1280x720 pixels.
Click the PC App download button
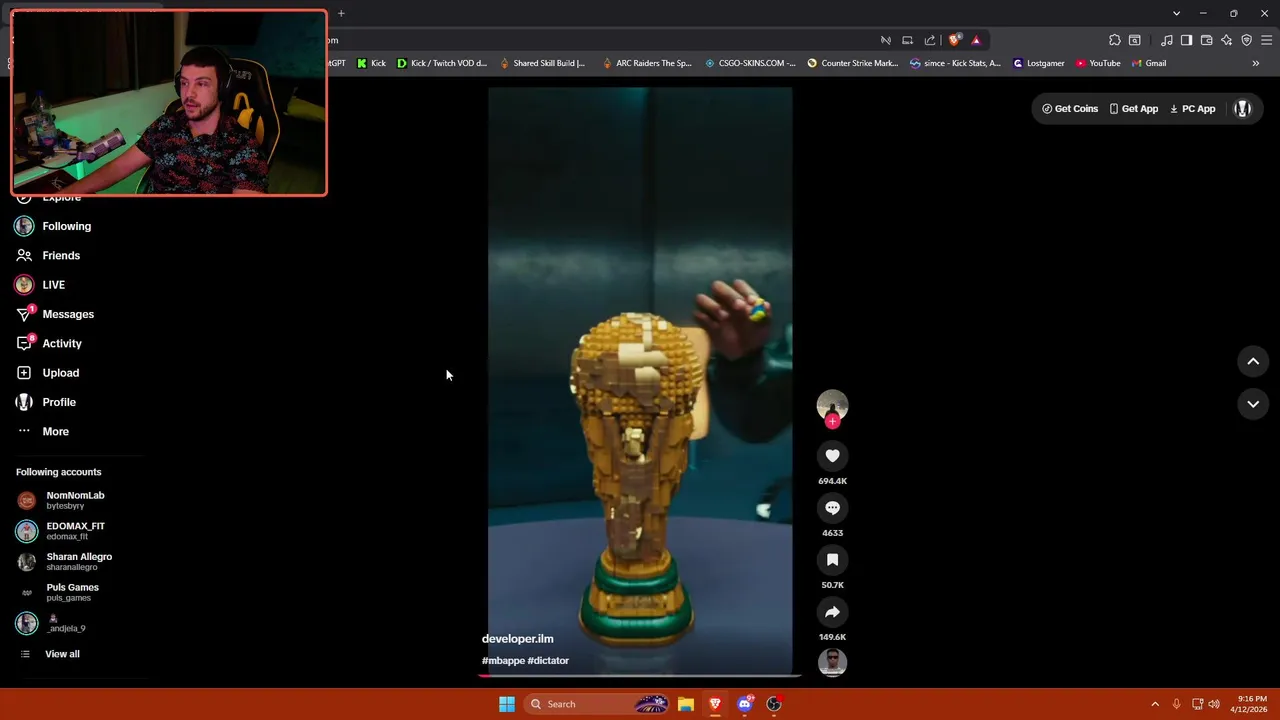1192,109
